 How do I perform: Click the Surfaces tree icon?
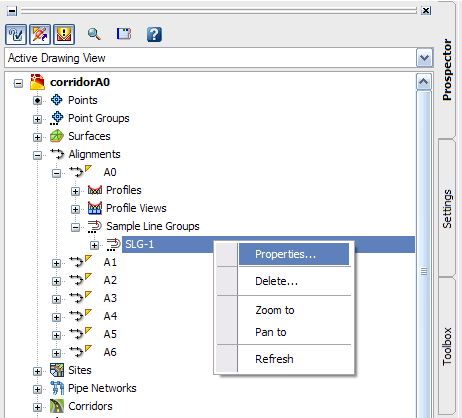pyautogui.click(x=57, y=136)
